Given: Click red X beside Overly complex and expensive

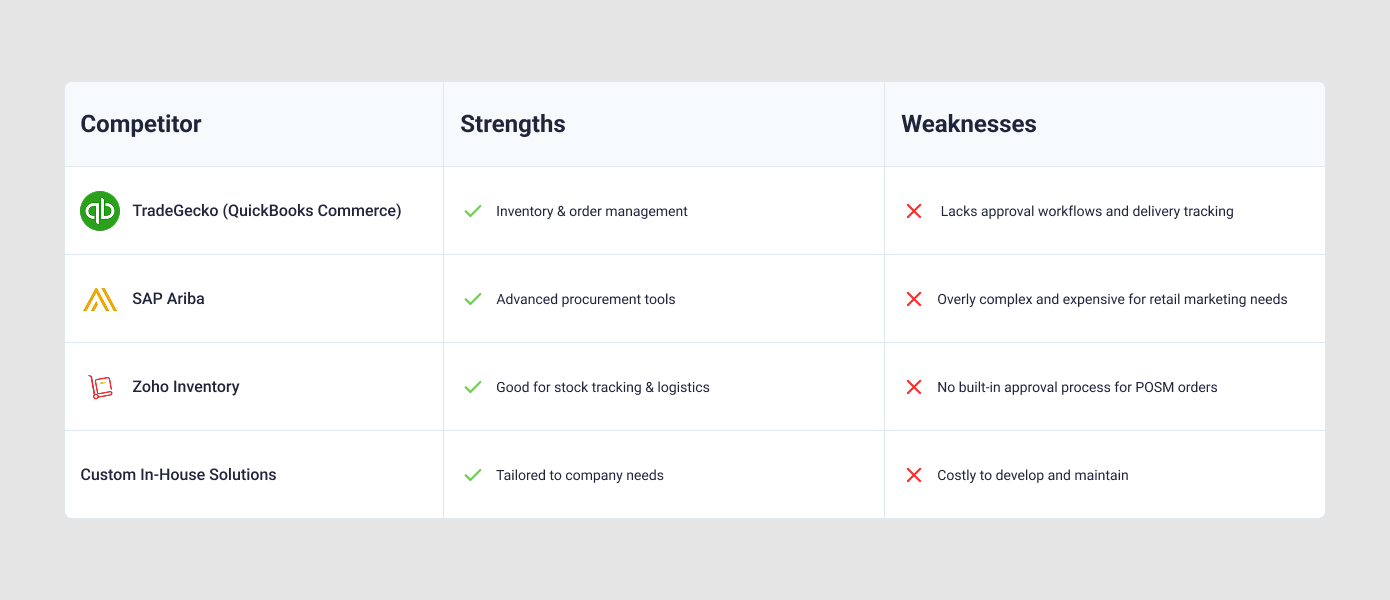Looking at the screenshot, I should click(914, 299).
